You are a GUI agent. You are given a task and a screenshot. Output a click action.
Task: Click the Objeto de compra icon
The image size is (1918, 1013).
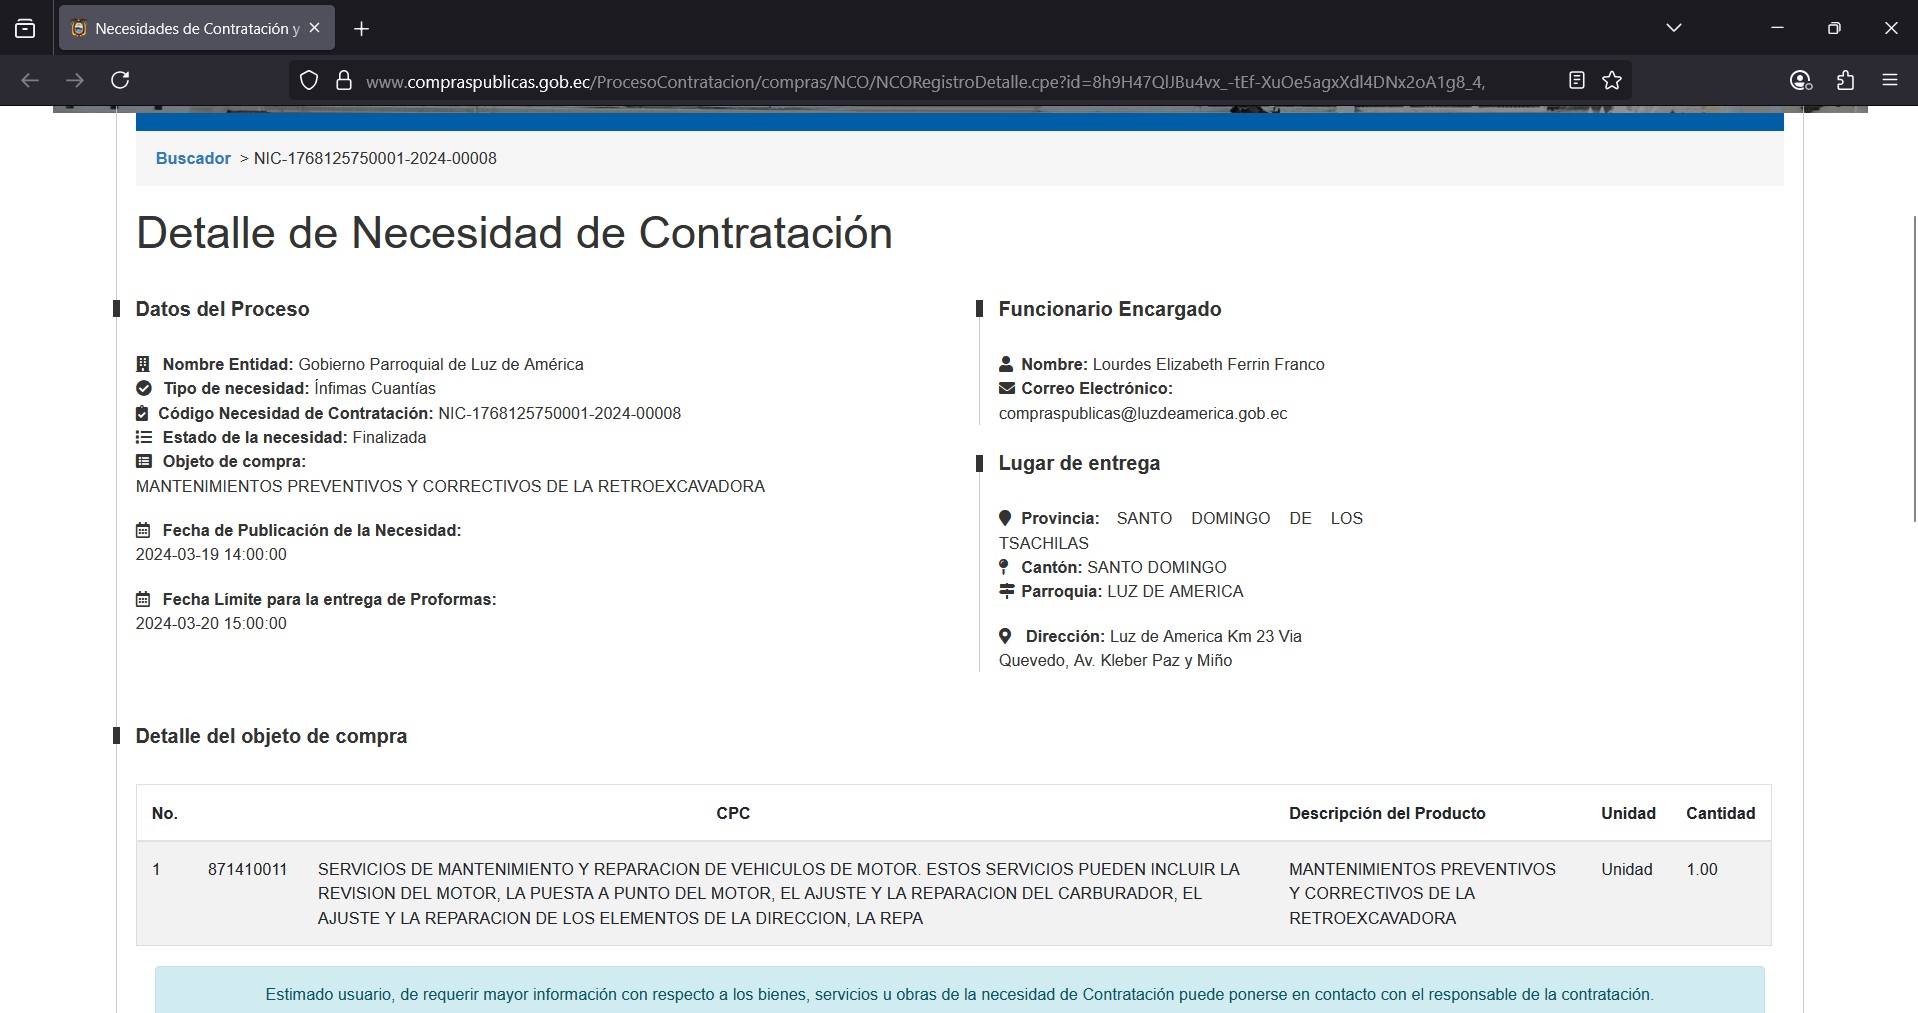144,461
